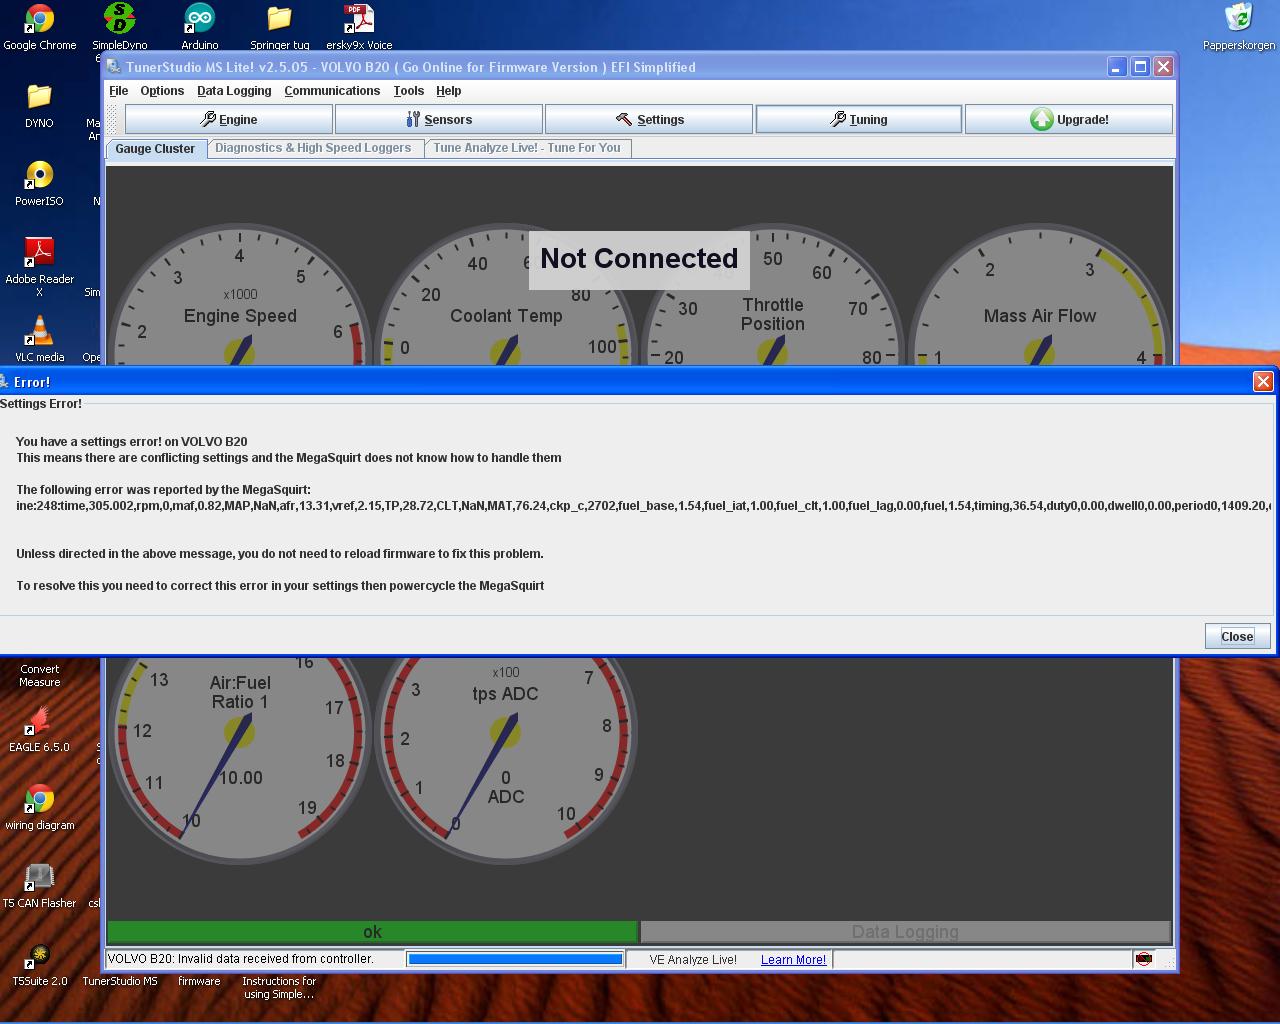1280x1024 pixels.
Task: Open the Tools menu
Action: pyautogui.click(x=408, y=91)
